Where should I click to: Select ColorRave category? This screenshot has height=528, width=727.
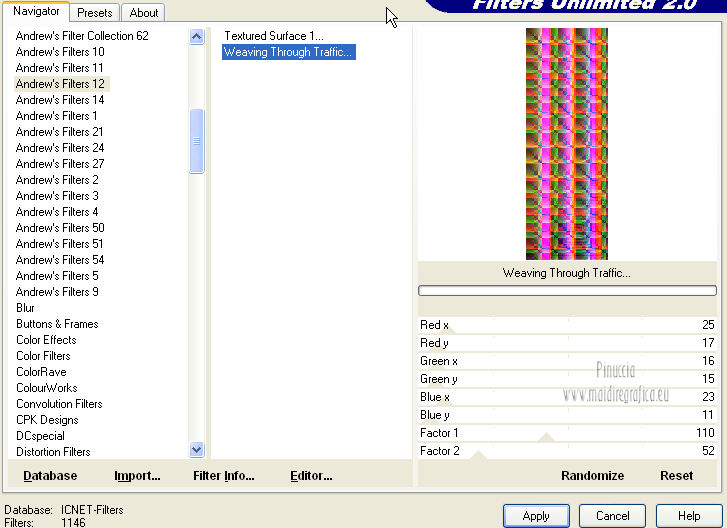[x=41, y=372]
